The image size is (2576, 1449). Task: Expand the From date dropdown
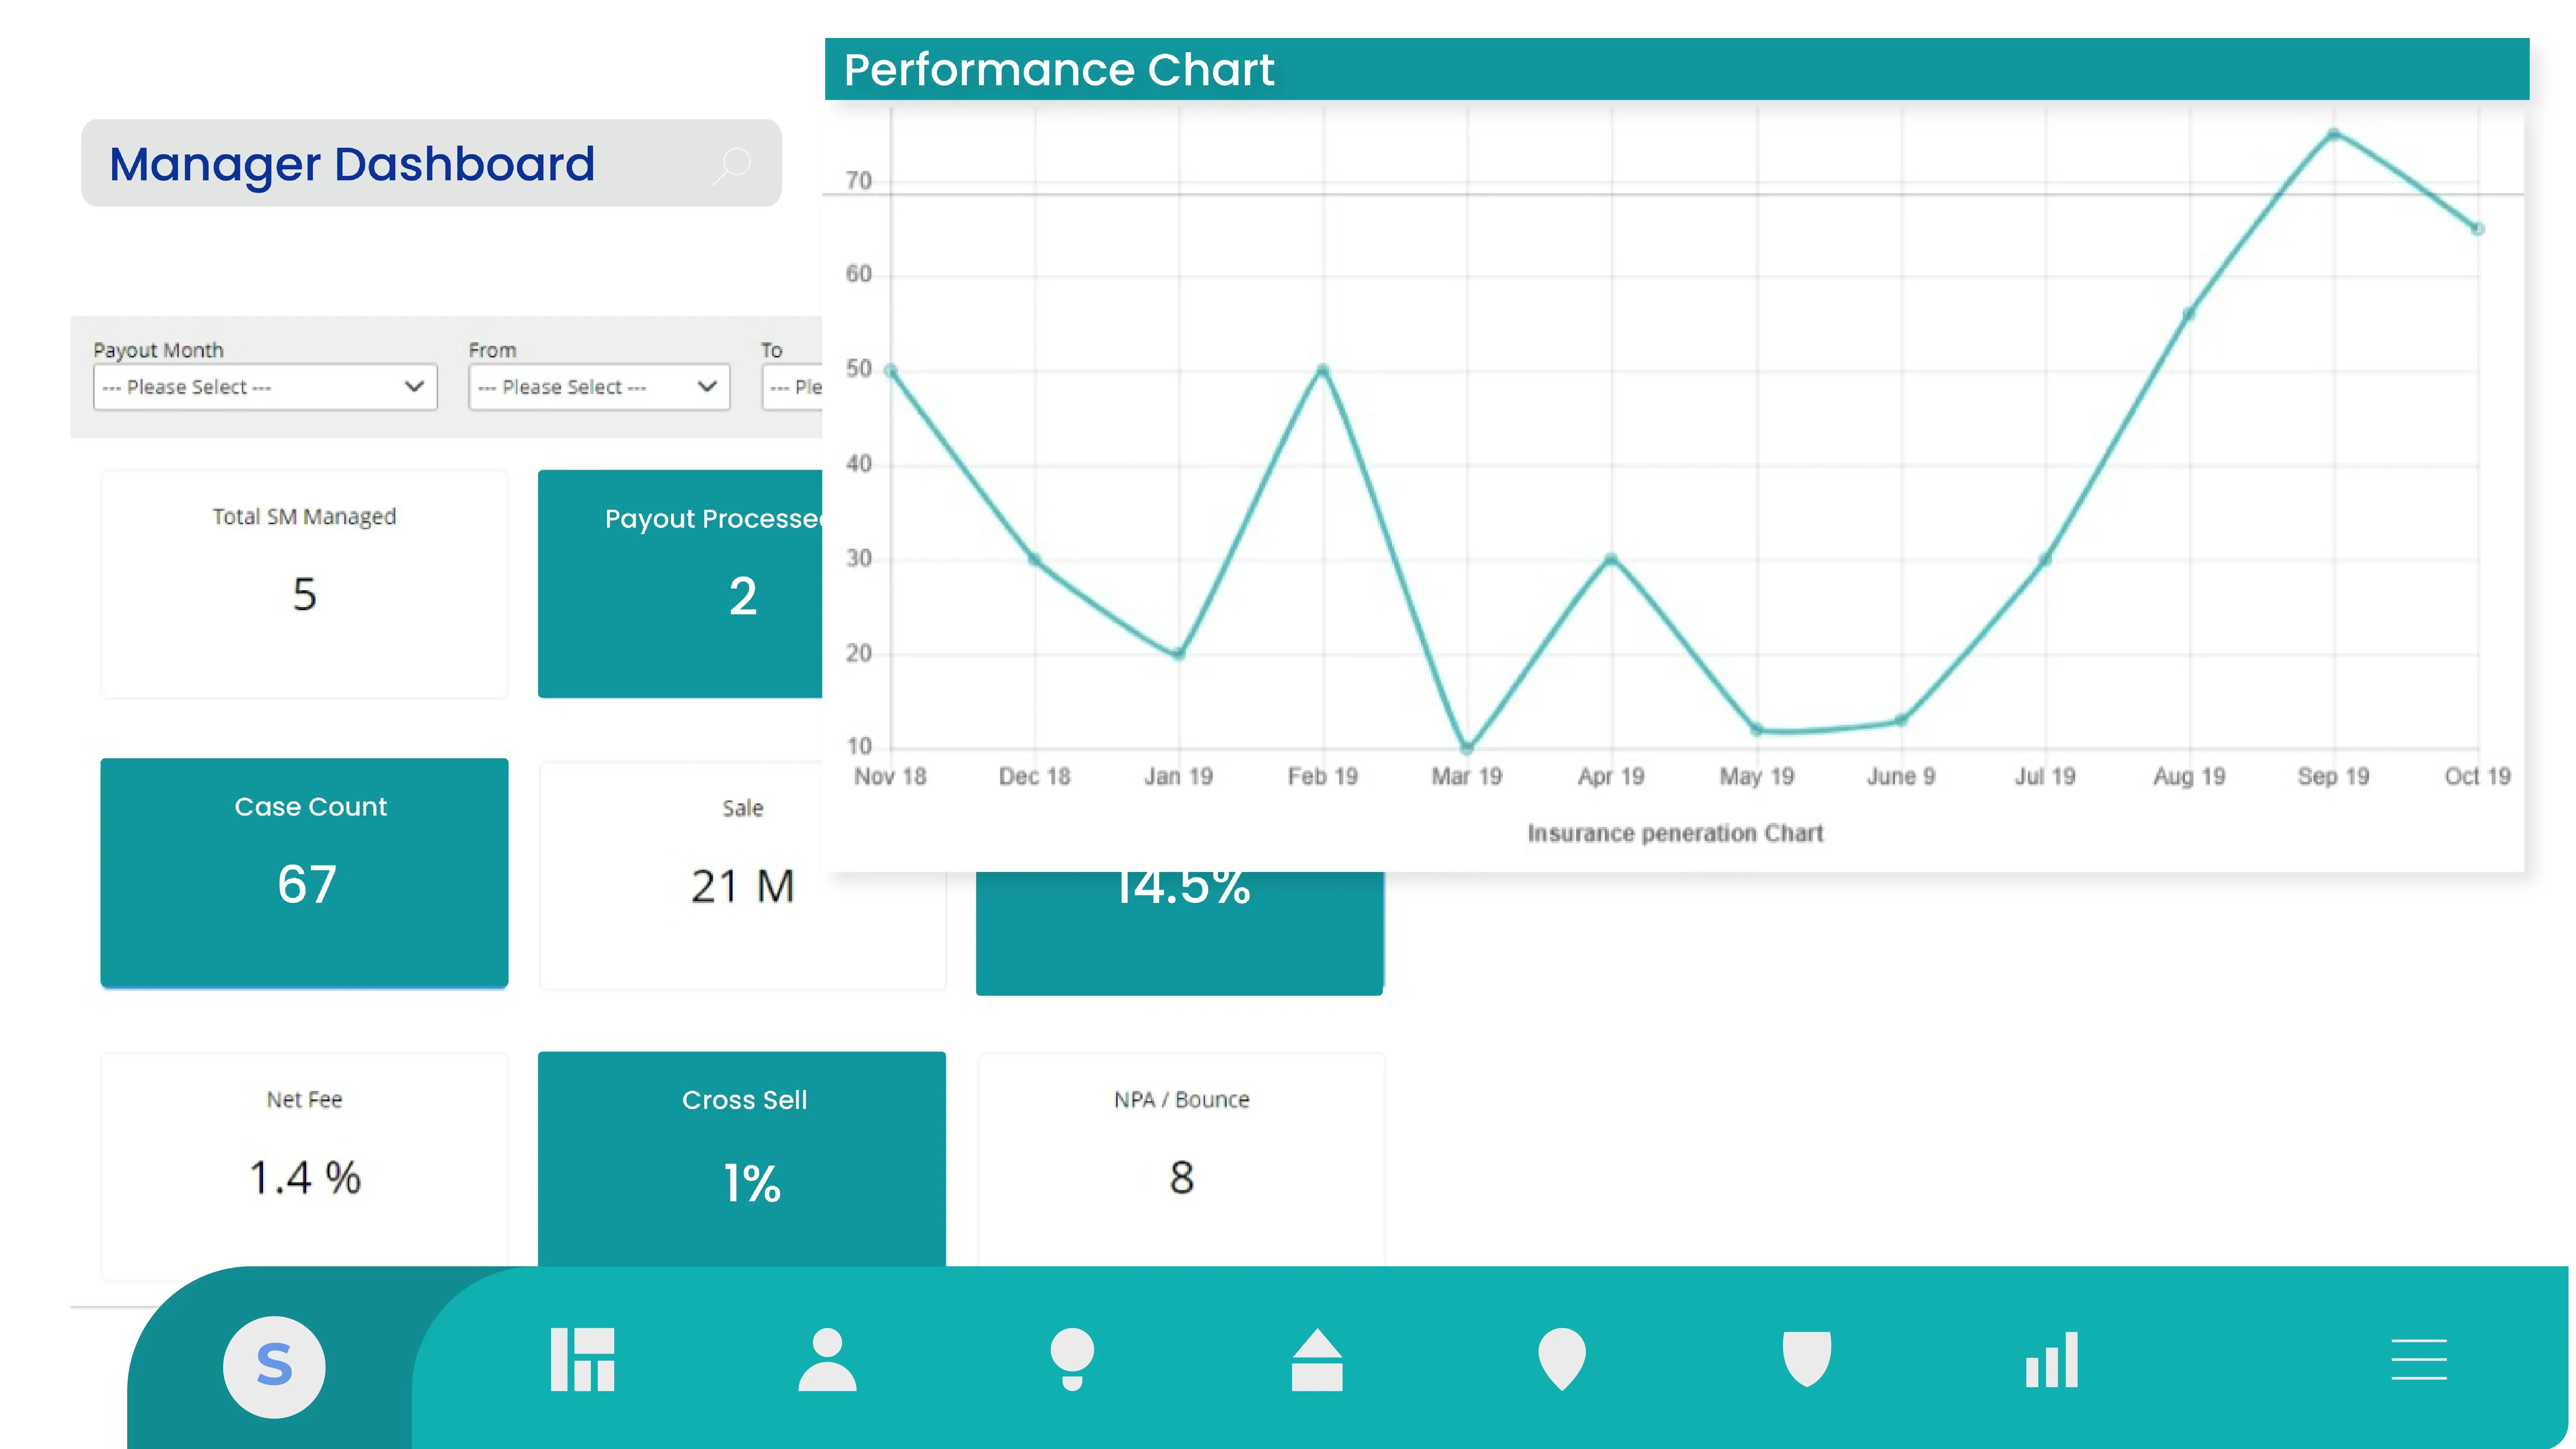(x=599, y=387)
